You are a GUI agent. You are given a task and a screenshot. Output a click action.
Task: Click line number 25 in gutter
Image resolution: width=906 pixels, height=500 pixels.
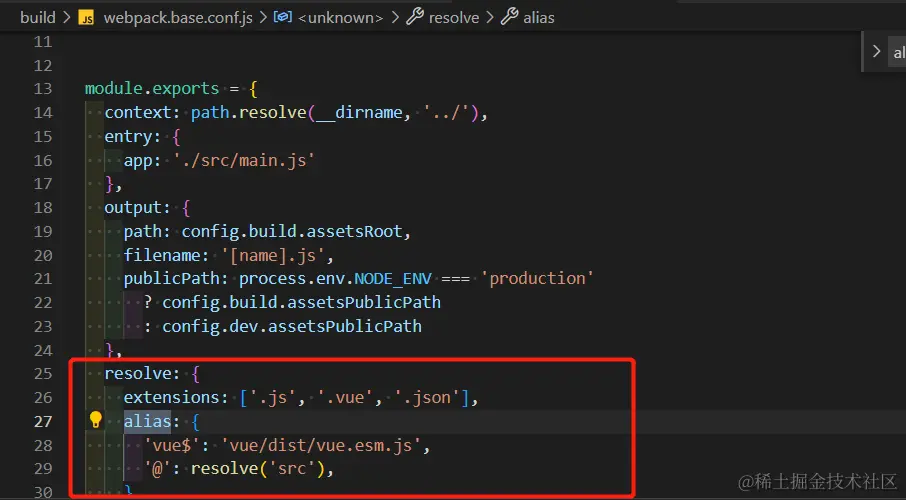[43, 374]
